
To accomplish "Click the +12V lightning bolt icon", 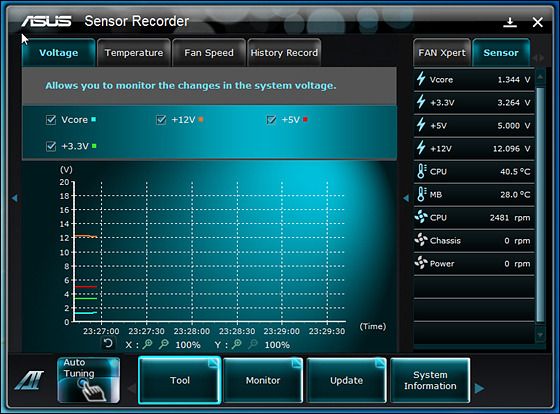I will tap(421, 148).
